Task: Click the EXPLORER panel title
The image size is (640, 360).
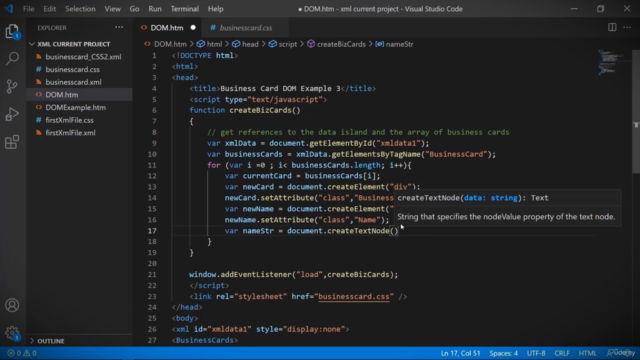Action: (52, 28)
